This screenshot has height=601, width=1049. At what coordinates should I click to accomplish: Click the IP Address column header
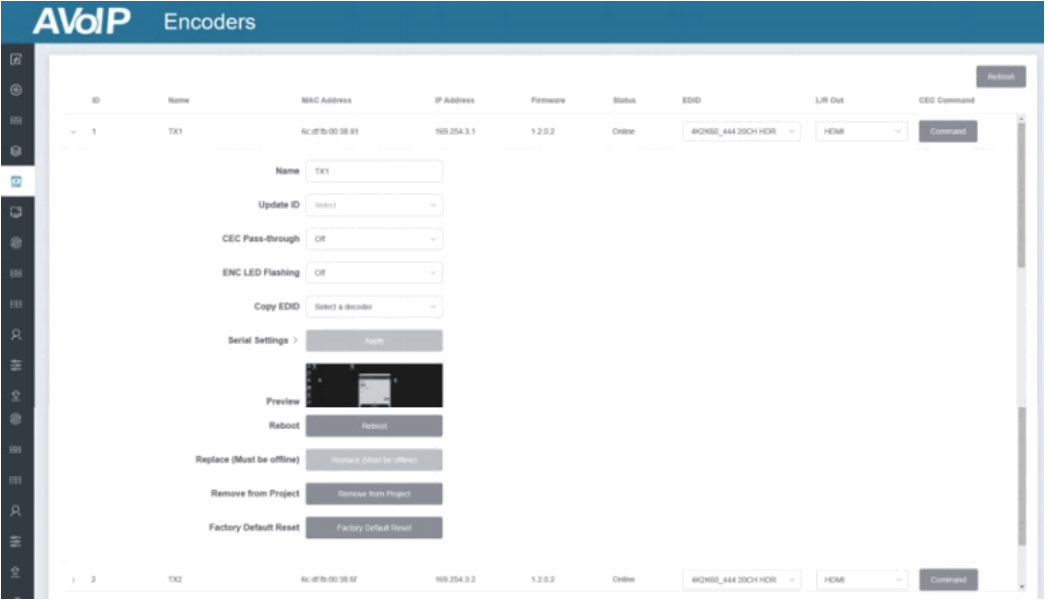455,100
